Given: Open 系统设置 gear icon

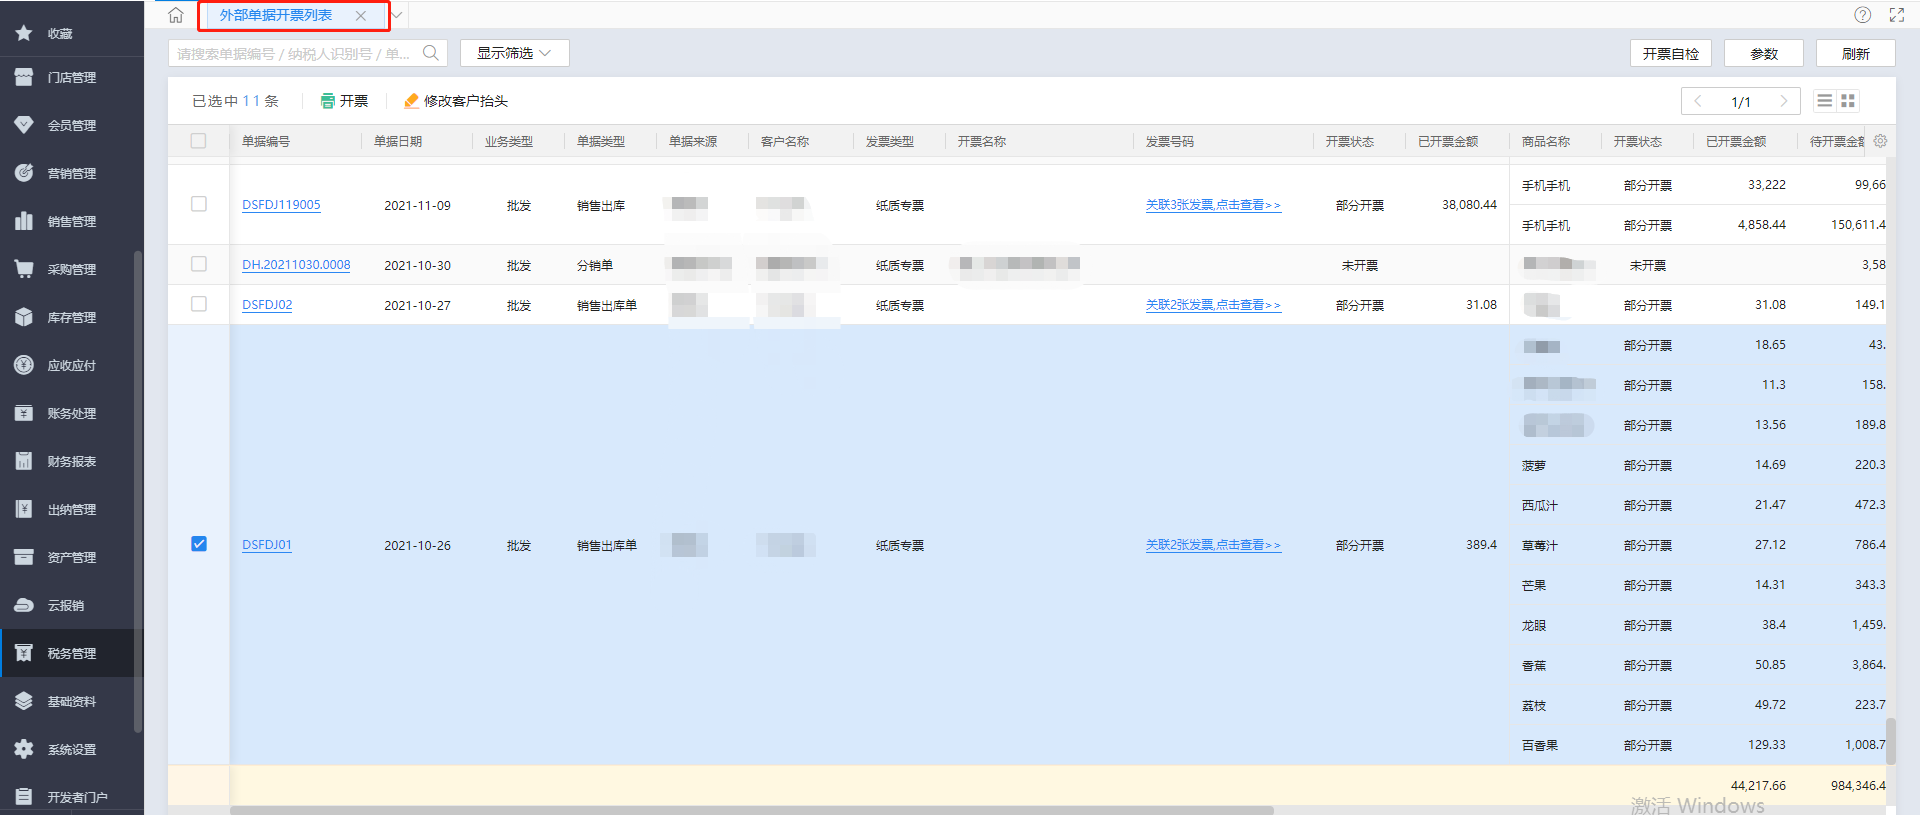Looking at the screenshot, I should pos(24,749).
